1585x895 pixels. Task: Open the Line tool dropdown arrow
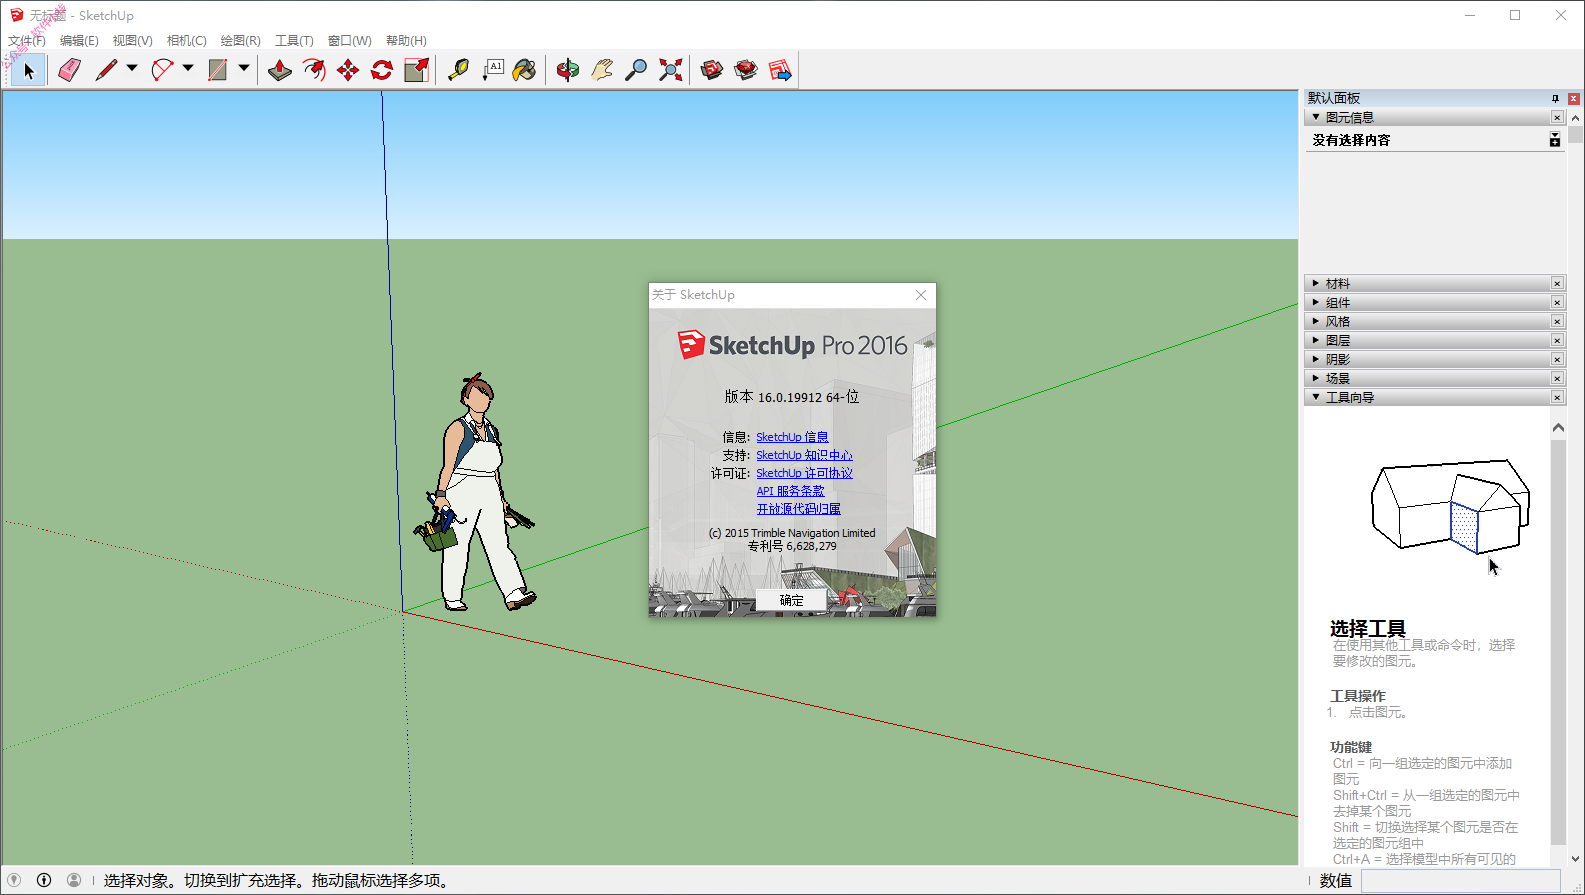[131, 69]
